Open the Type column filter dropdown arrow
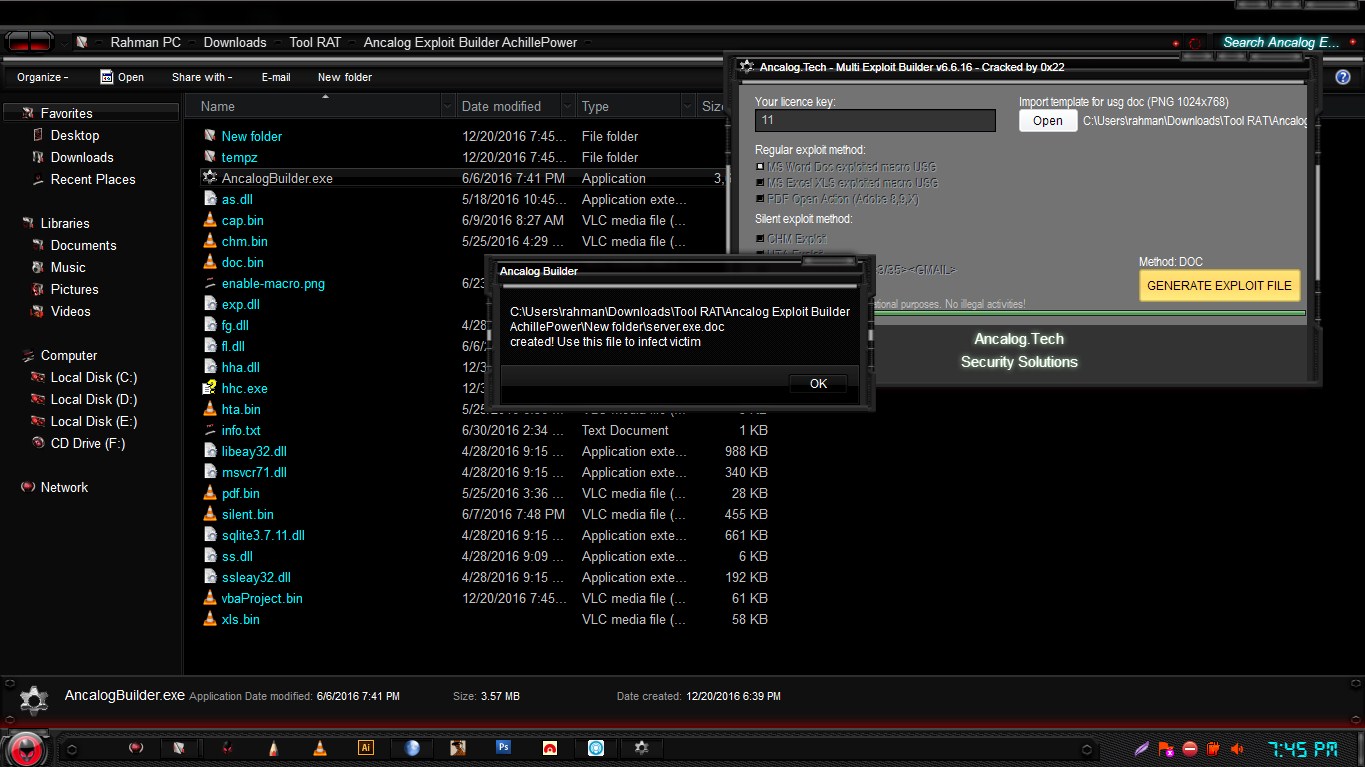The height and width of the screenshot is (767, 1365). pyautogui.click(x=688, y=106)
